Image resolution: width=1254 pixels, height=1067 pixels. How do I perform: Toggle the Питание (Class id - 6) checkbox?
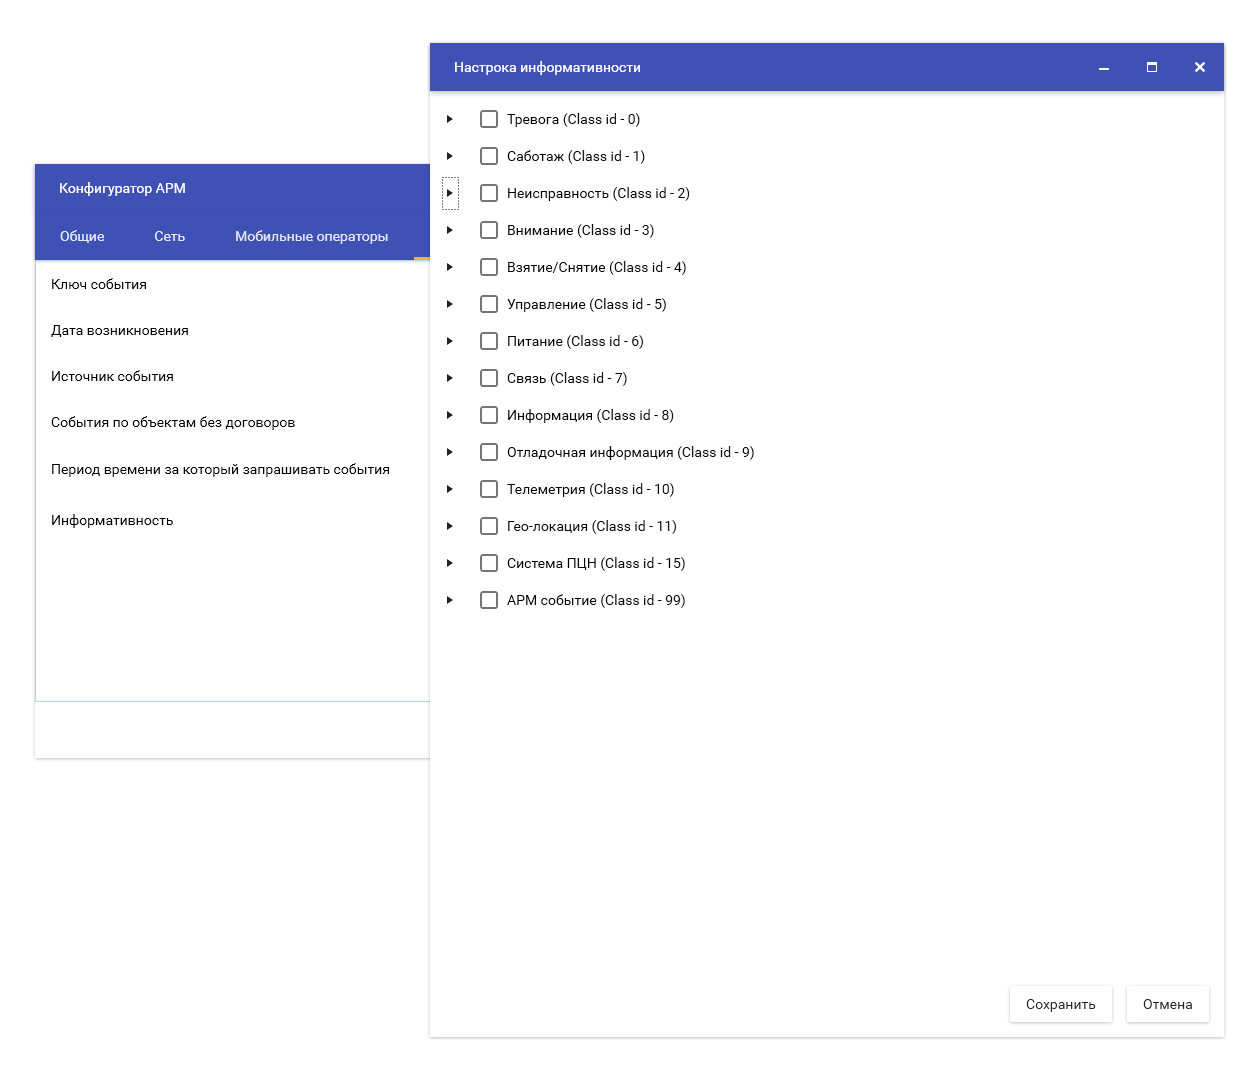[489, 341]
